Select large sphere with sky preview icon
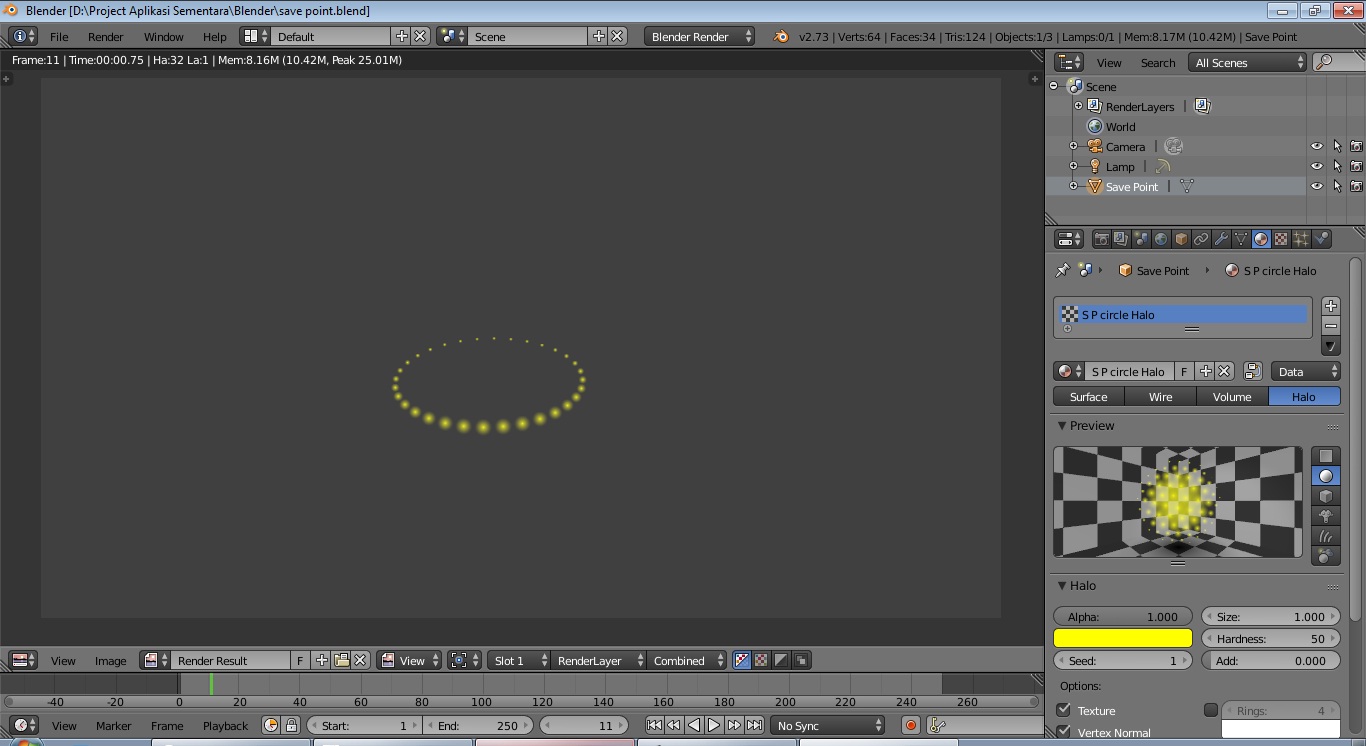1366x746 pixels. [x=1326, y=556]
